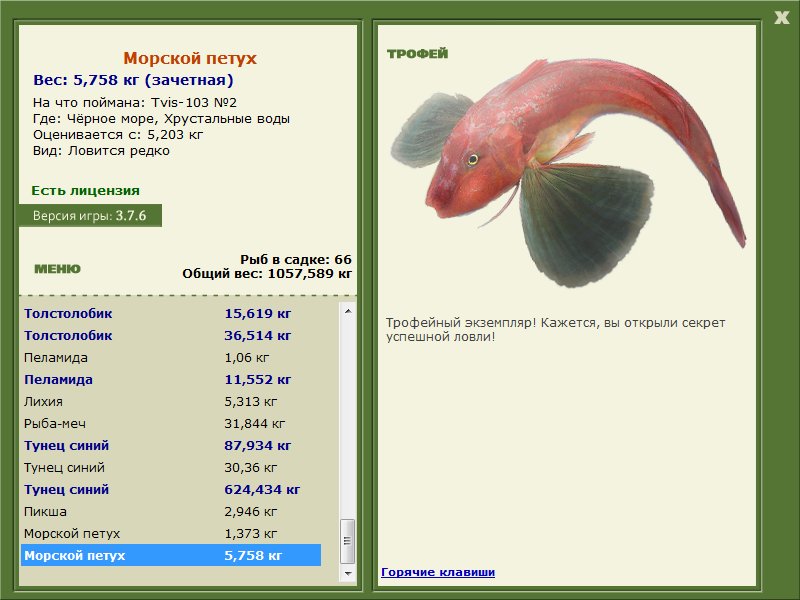Click the Морской петух trophy fish image
Image resolution: width=800 pixels, height=600 pixels.
tap(569, 171)
